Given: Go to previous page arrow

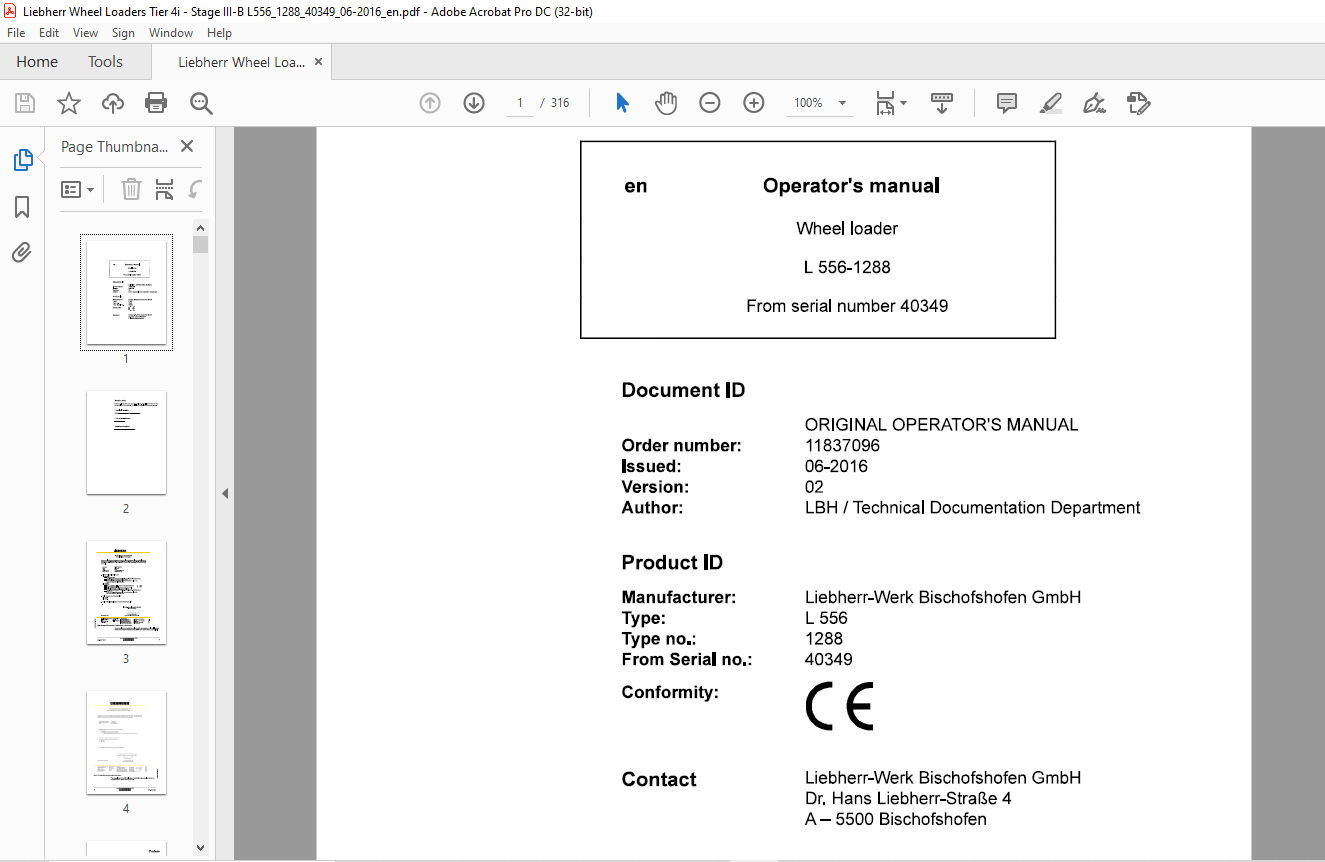Looking at the screenshot, I should coord(430,103).
